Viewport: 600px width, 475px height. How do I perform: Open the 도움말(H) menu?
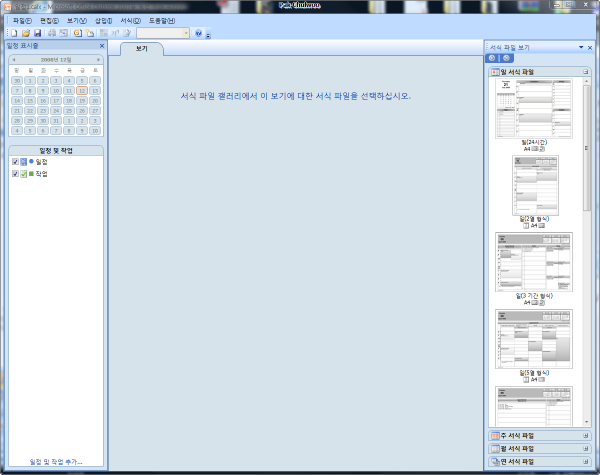[162, 21]
